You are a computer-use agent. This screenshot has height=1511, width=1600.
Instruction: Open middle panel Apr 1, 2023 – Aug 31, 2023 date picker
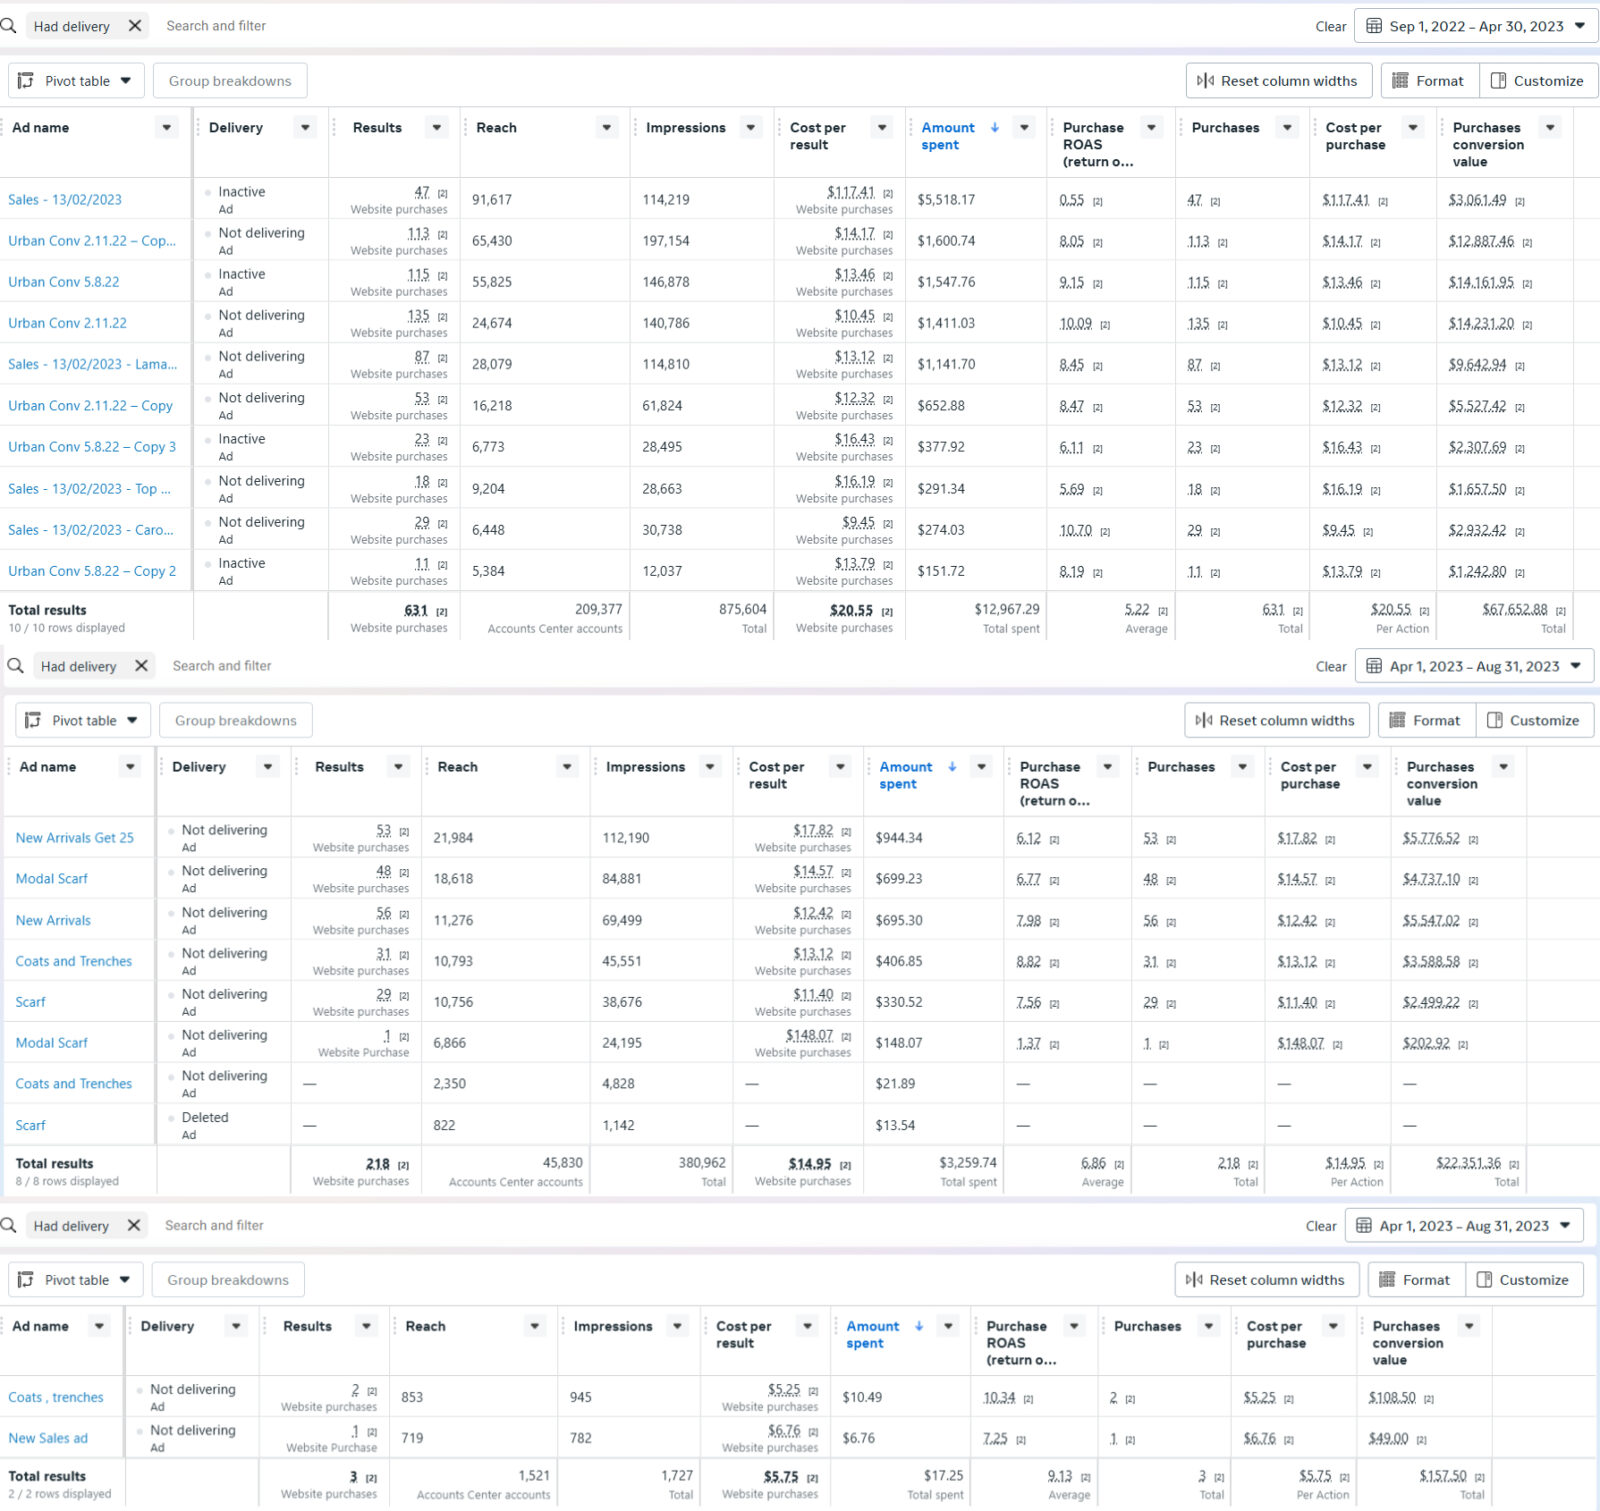[x=1474, y=666]
